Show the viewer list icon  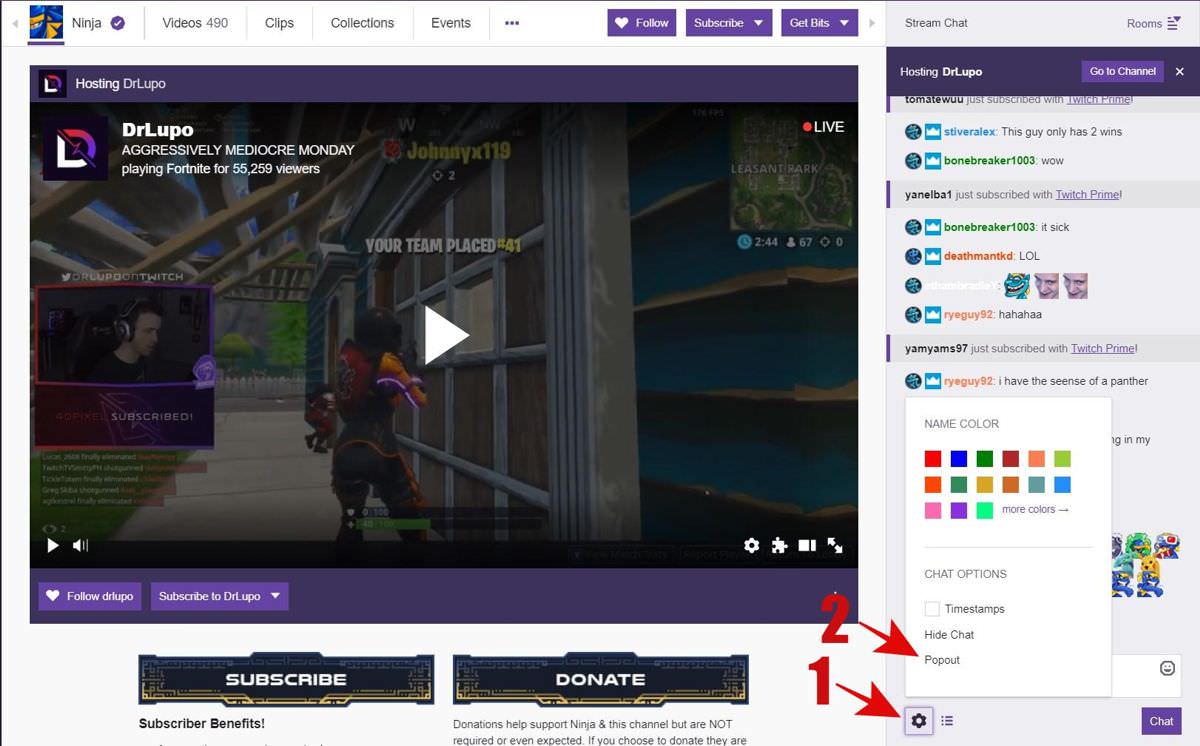click(x=947, y=720)
